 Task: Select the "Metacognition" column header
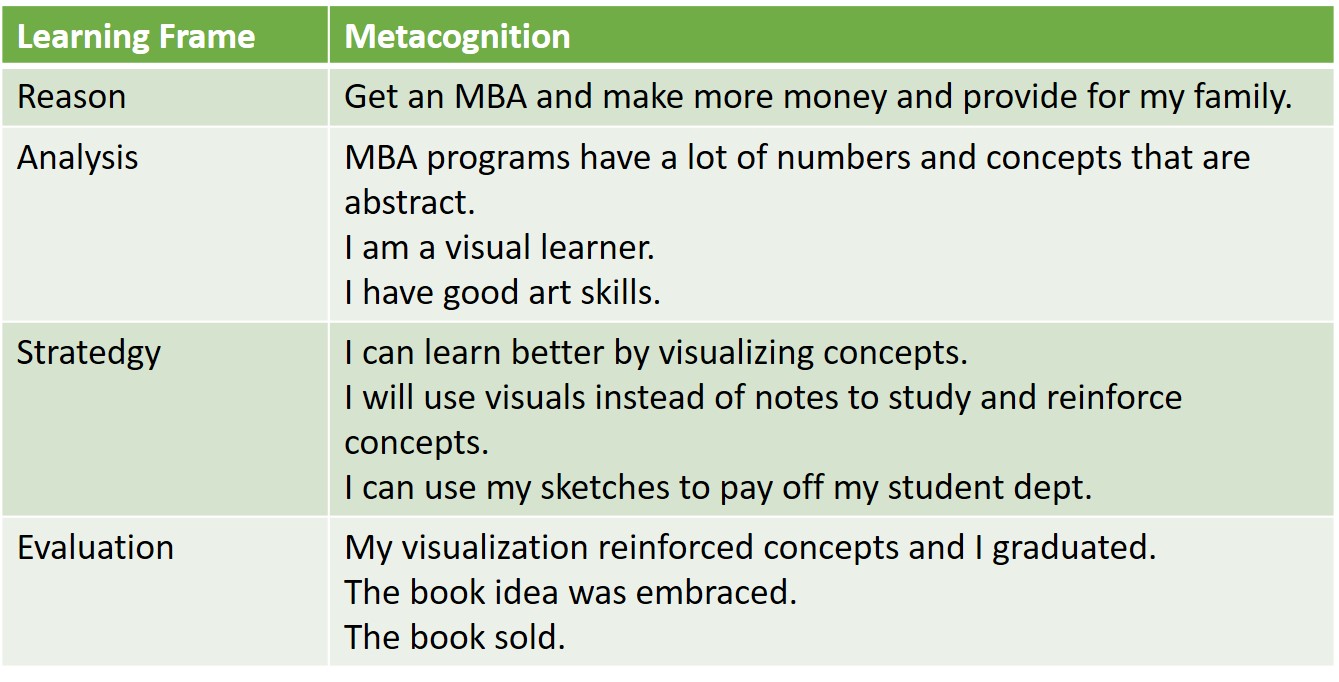pyautogui.click(x=457, y=37)
